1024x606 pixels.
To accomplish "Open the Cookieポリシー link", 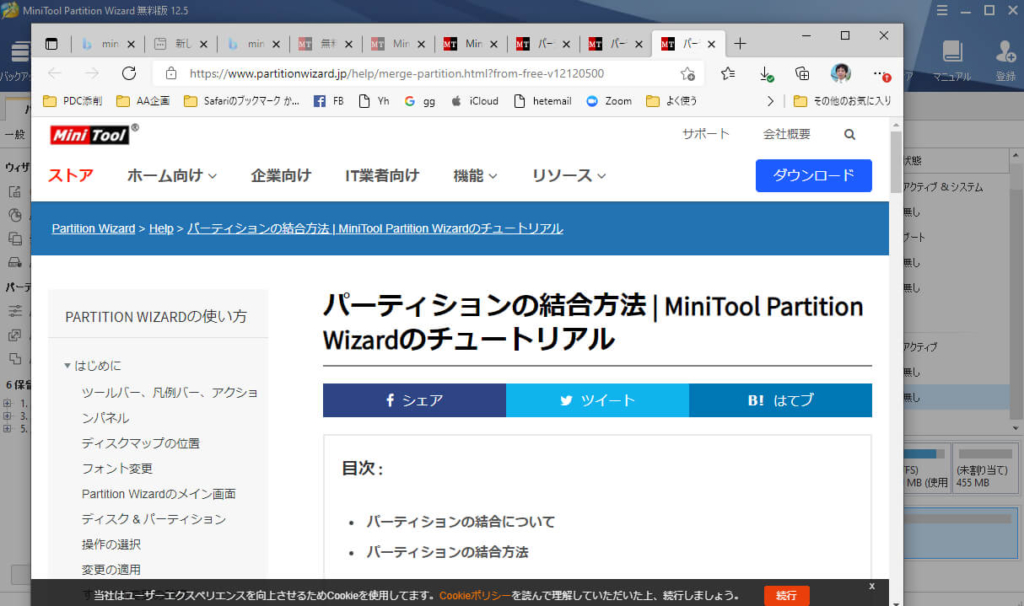I will pos(475,596).
